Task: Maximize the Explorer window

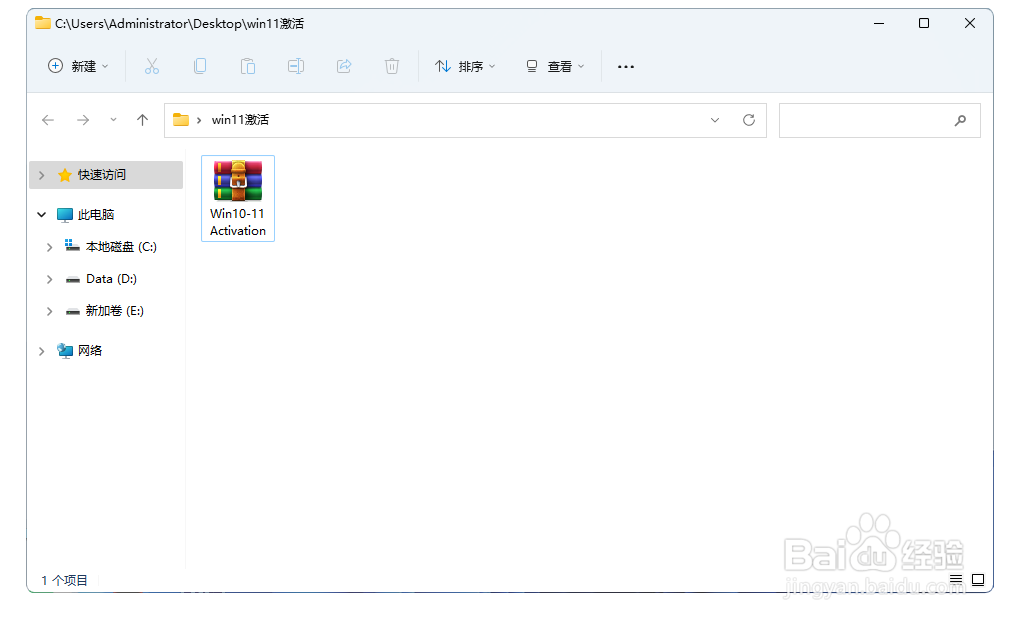Action: point(924,23)
